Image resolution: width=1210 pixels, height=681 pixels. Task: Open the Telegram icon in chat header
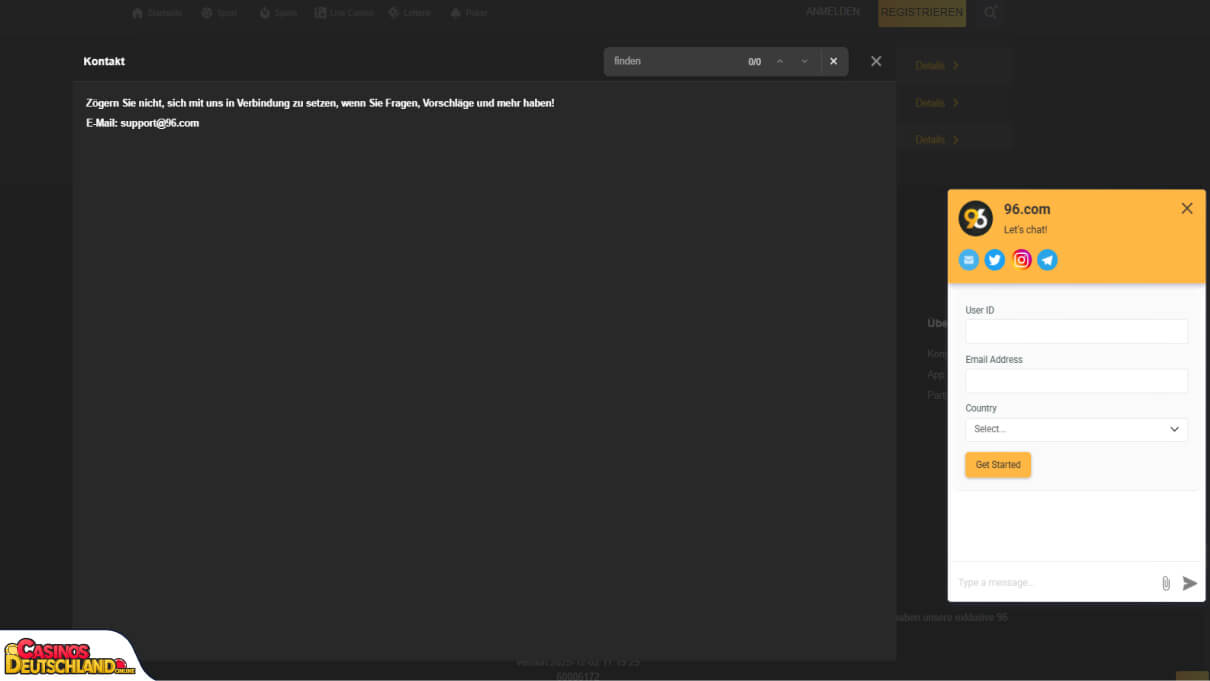click(1047, 260)
